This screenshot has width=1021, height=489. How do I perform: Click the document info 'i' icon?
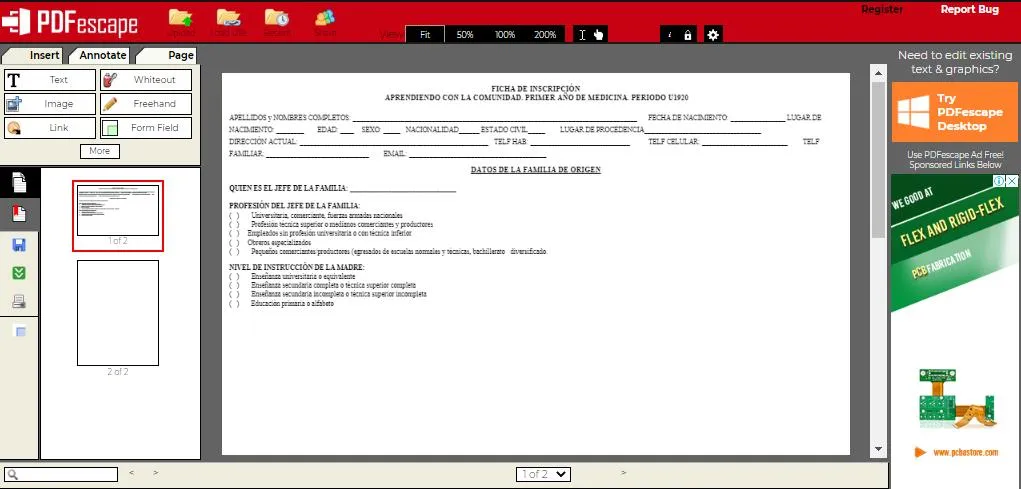[670, 35]
